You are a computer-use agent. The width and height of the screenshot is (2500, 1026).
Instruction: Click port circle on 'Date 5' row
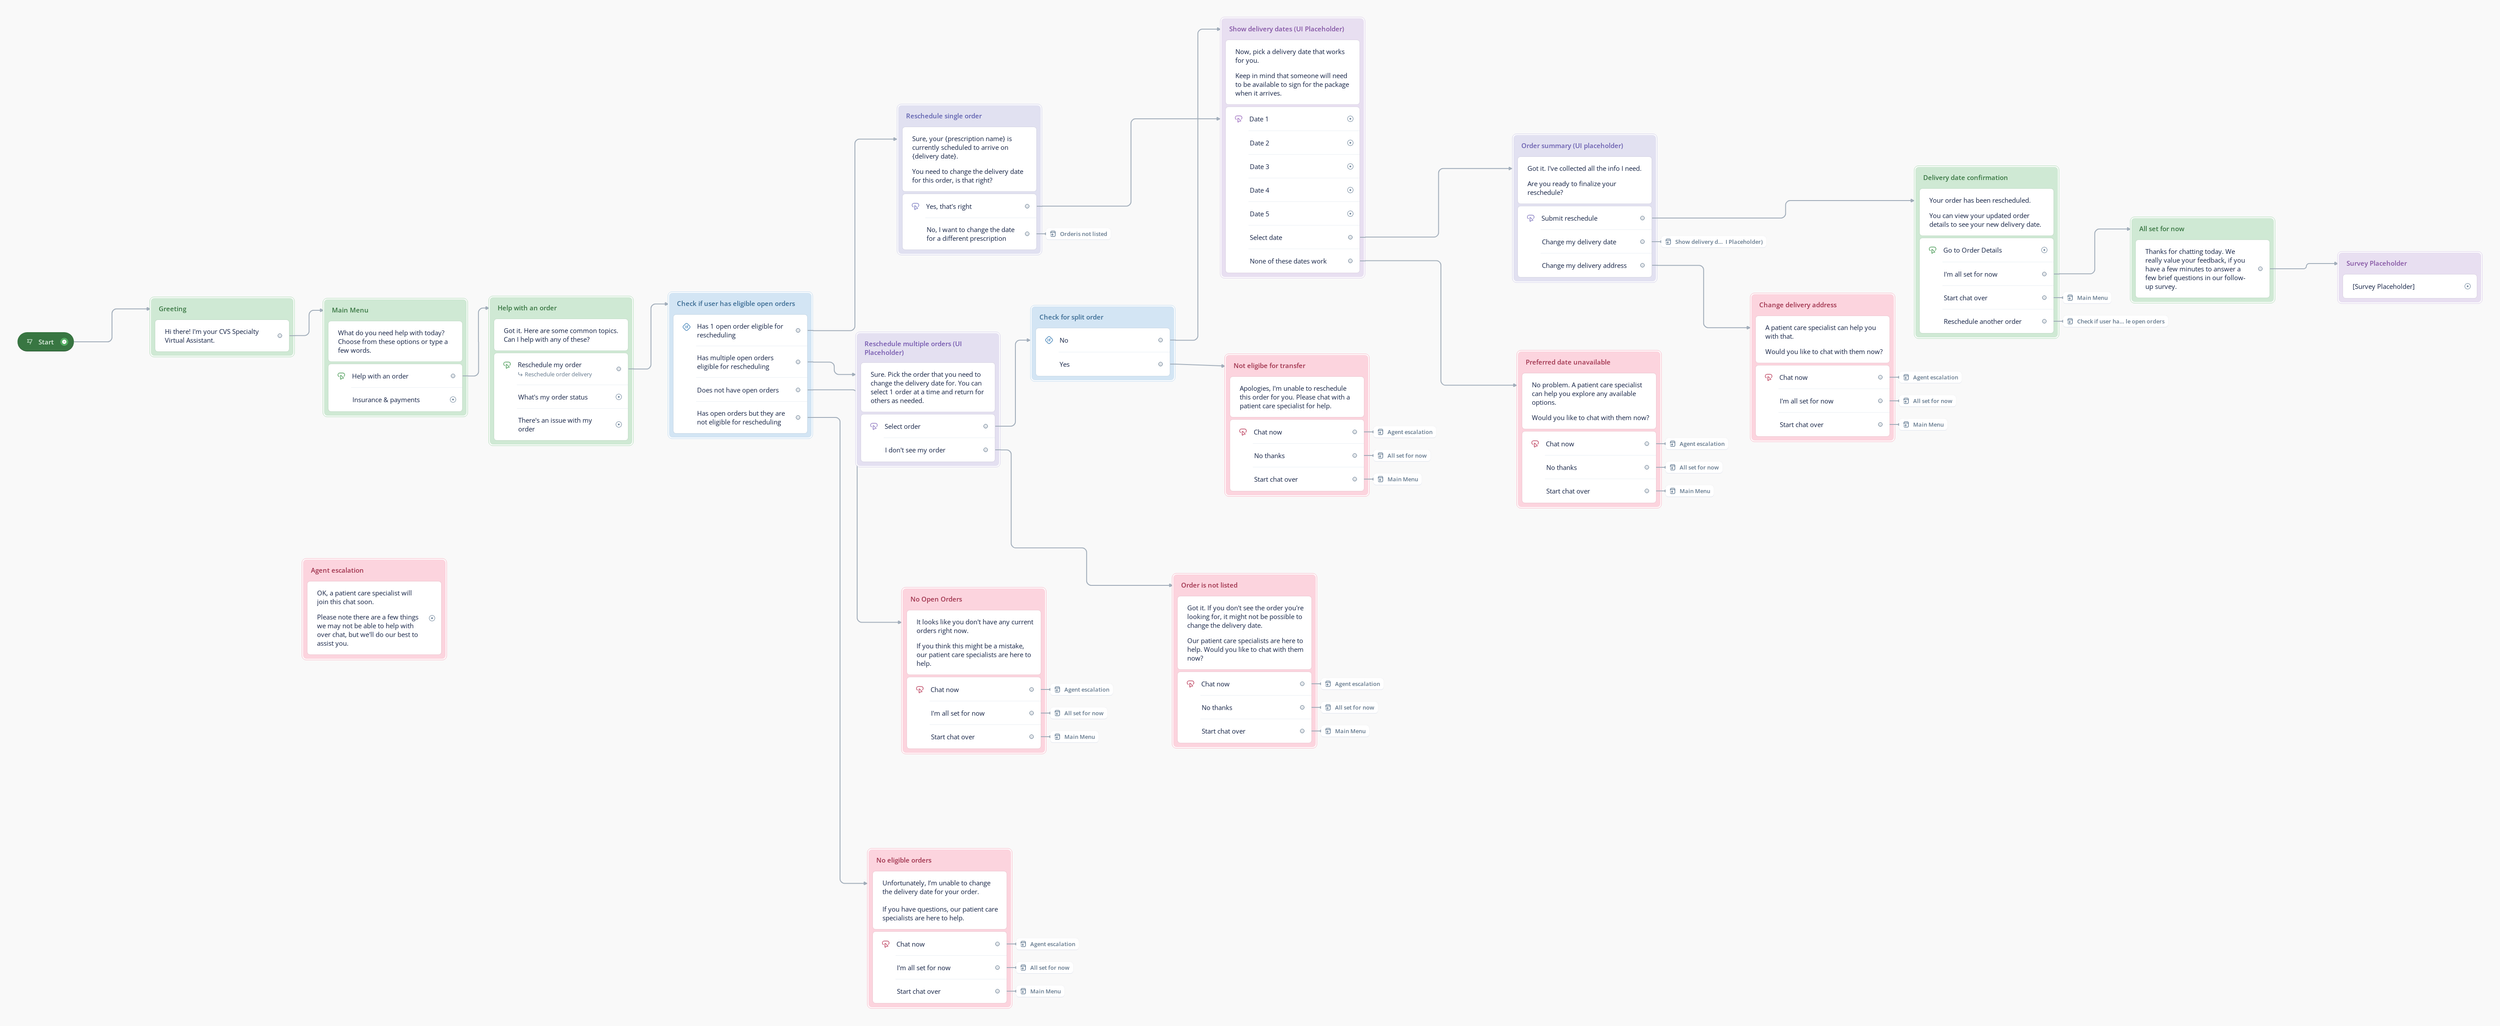coord(1350,214)
